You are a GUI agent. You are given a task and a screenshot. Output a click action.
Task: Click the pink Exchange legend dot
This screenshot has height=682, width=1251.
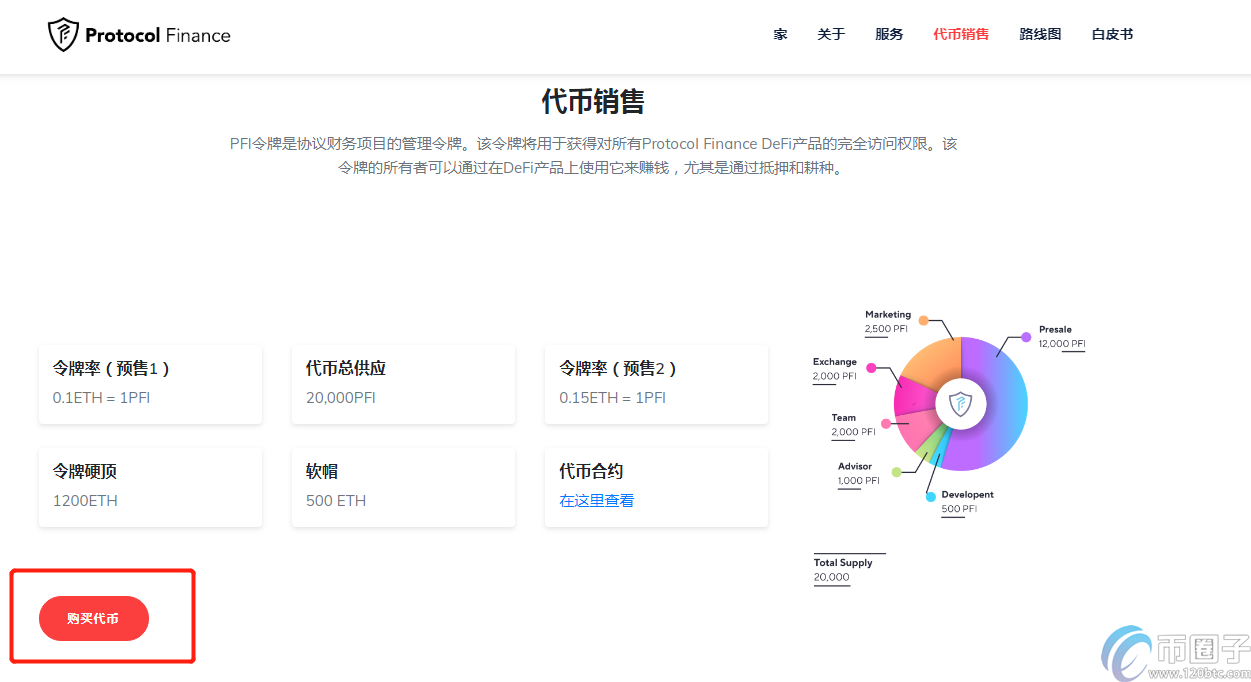pos(871,368)
